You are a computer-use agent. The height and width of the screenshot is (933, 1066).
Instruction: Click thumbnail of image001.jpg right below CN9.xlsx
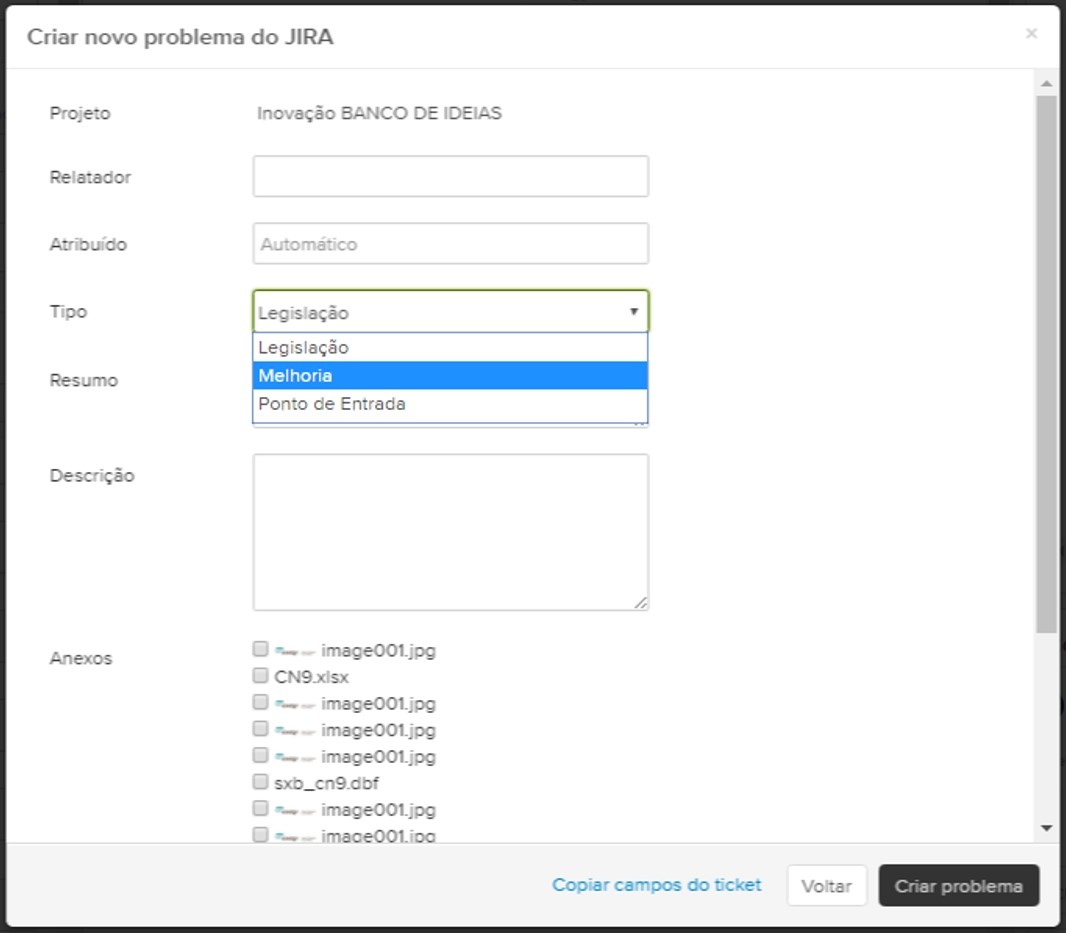[x=295, y=704]
